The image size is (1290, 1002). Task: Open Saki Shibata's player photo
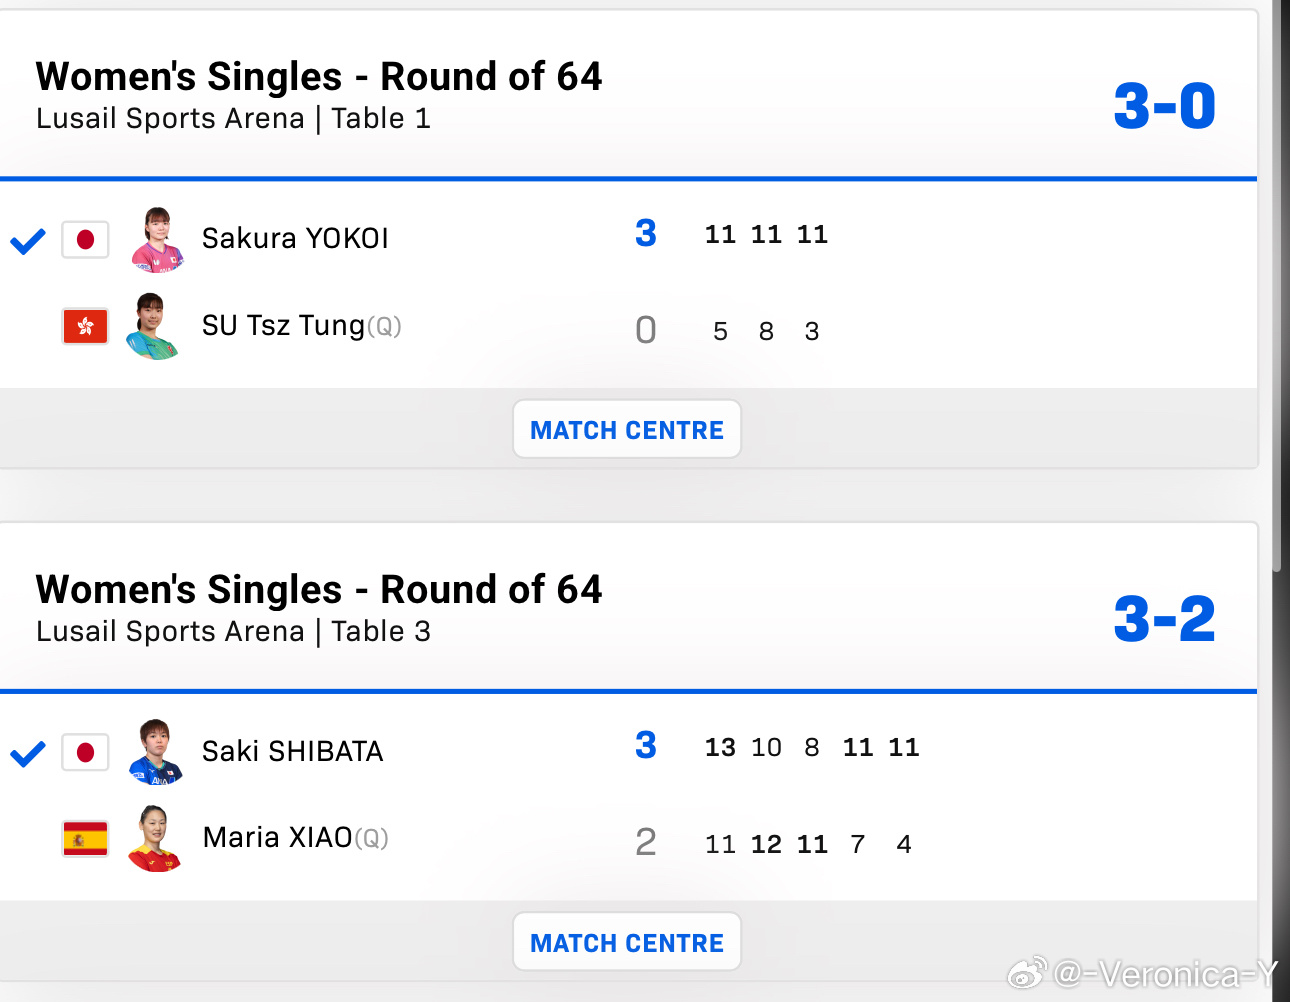tap(156, 752)
